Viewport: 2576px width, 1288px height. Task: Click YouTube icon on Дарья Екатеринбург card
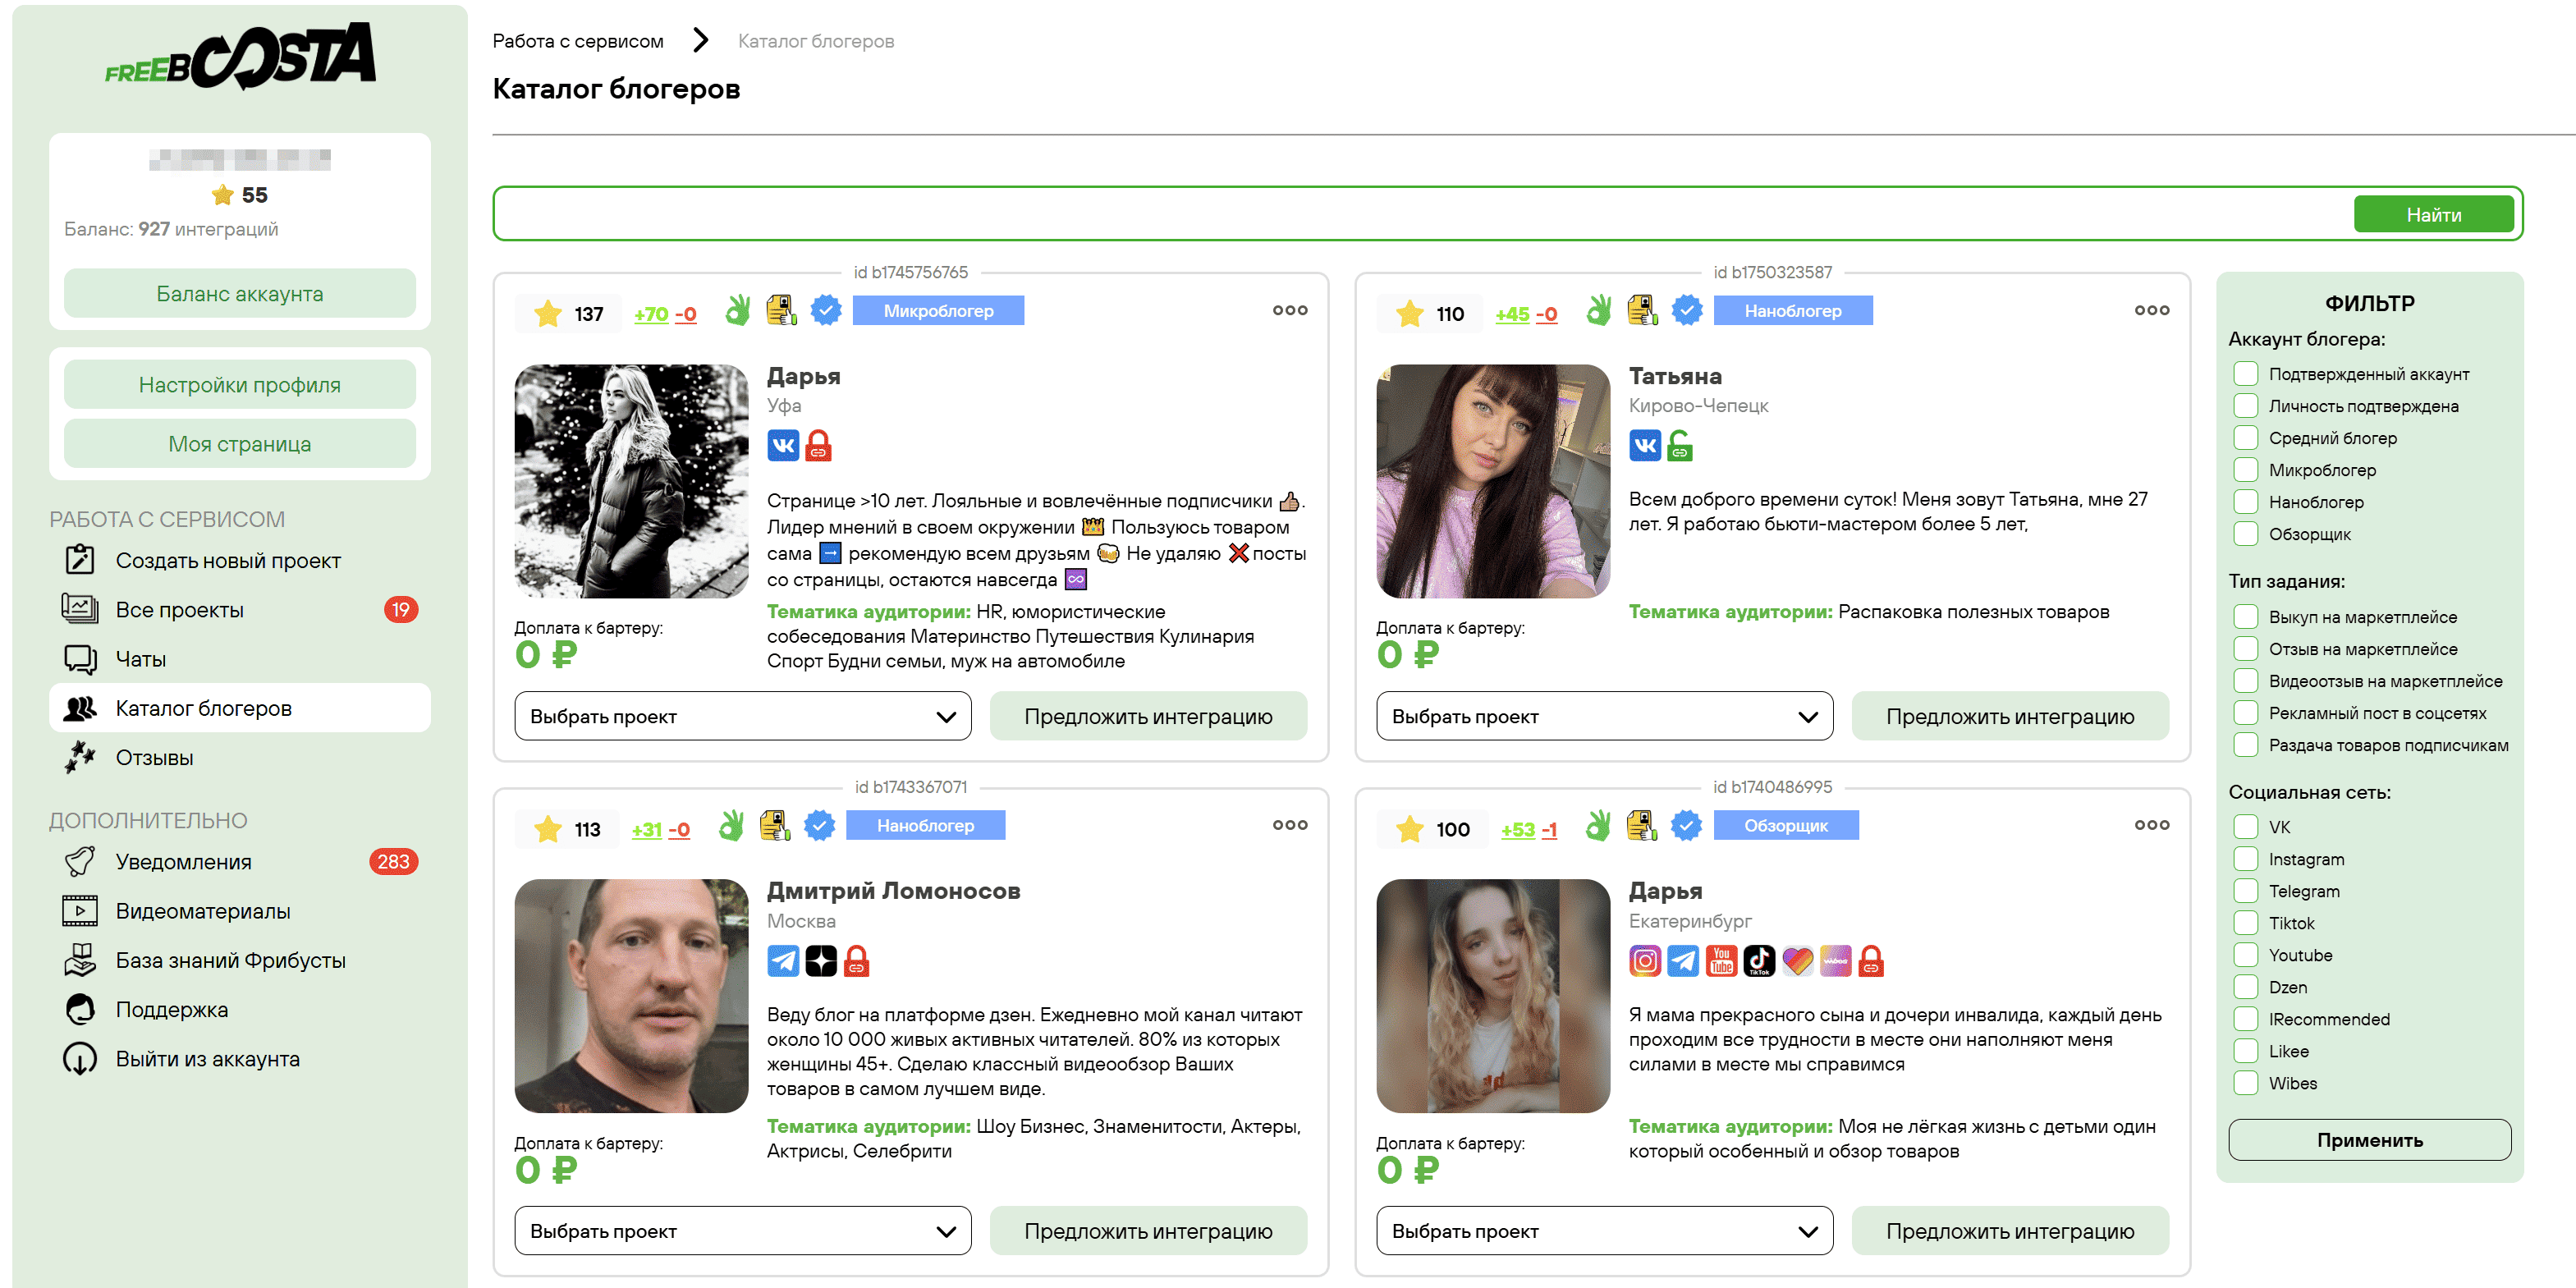(x=1721, y=961)
